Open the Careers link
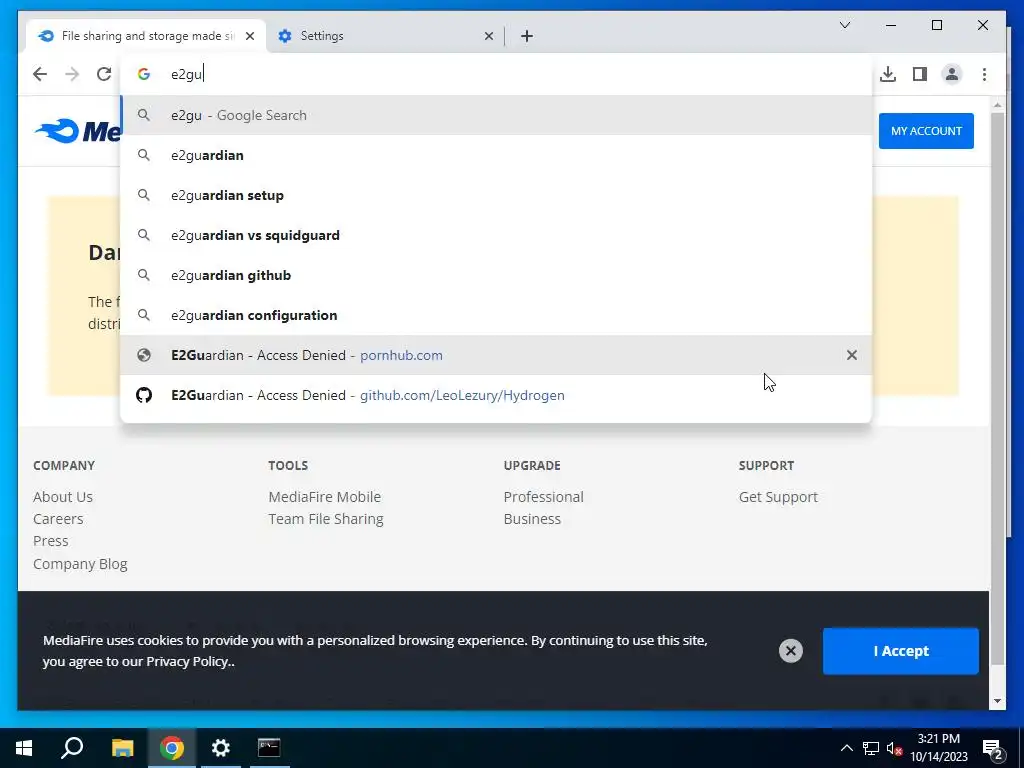Screen dimensions: 1024x768 (x=58, y=519)
